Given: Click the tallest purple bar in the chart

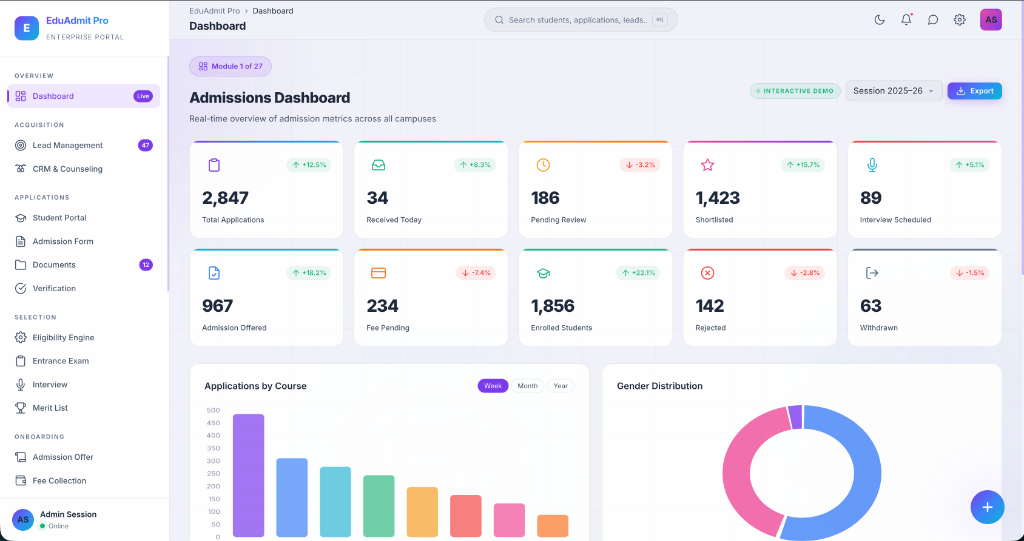Looking at the screenshot, I should tap(248, 475).
